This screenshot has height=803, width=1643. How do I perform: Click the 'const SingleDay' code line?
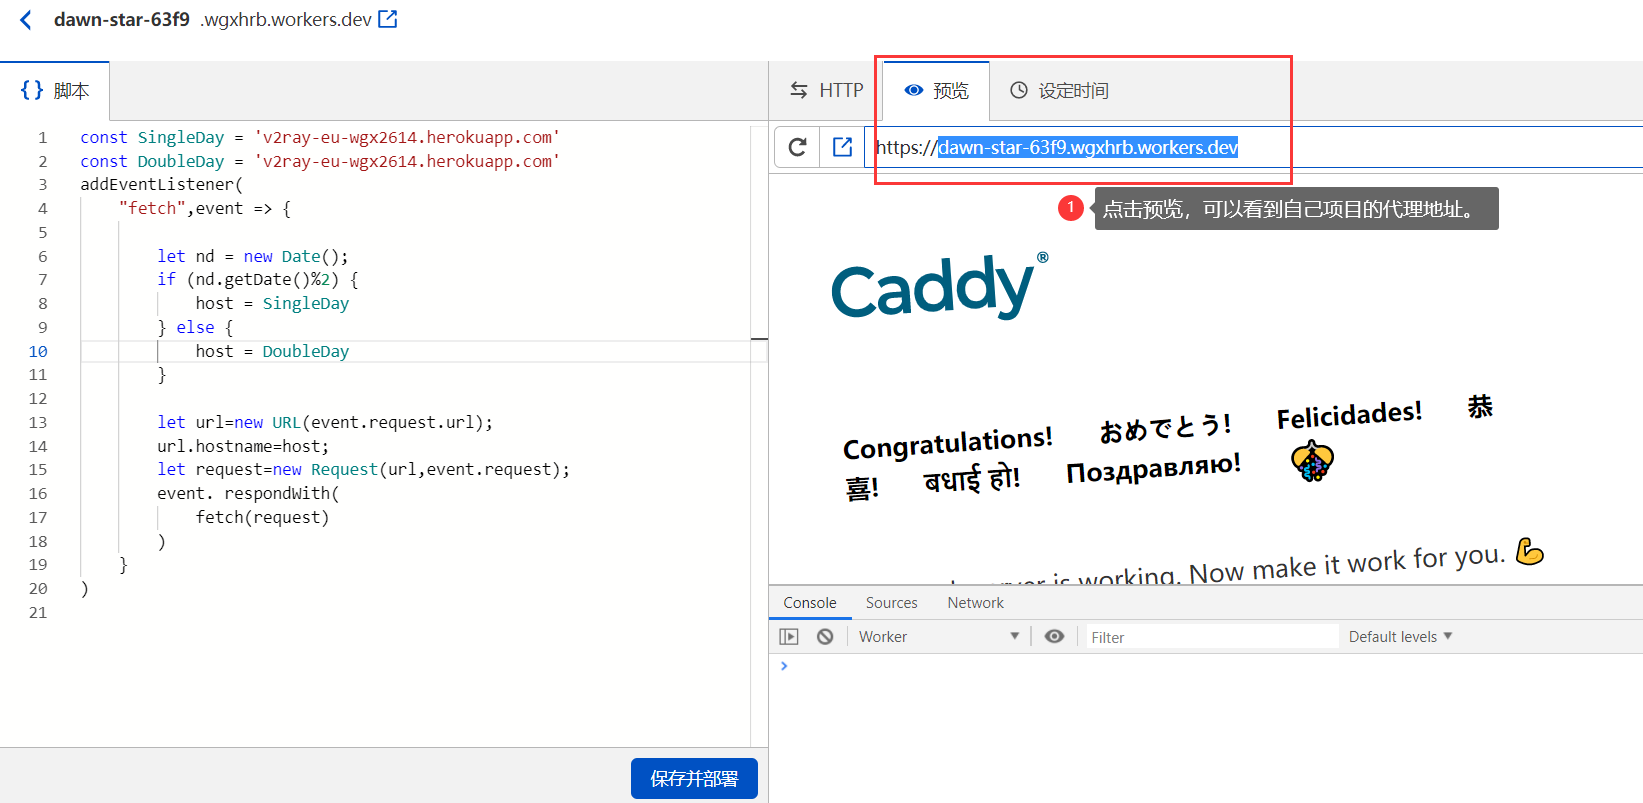[320, 137]
